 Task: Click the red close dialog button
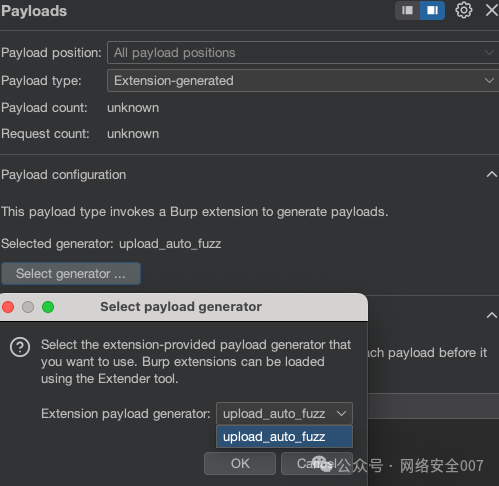pos(8,307)
